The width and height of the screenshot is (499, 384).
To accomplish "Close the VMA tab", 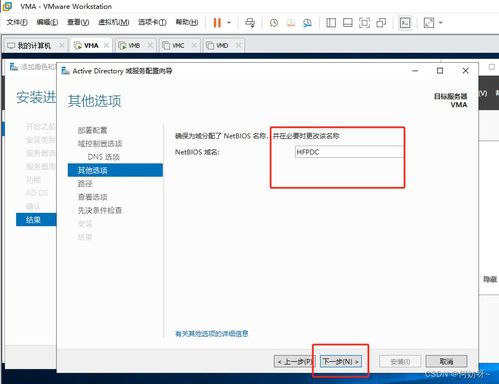I will pyautogui.click(x=106, y=45).
